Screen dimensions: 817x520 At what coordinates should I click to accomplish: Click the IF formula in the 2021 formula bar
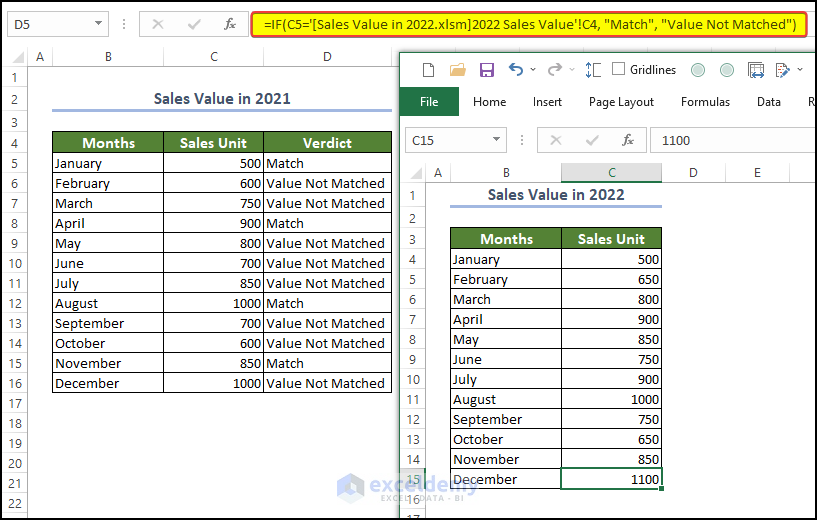(529, 24)
